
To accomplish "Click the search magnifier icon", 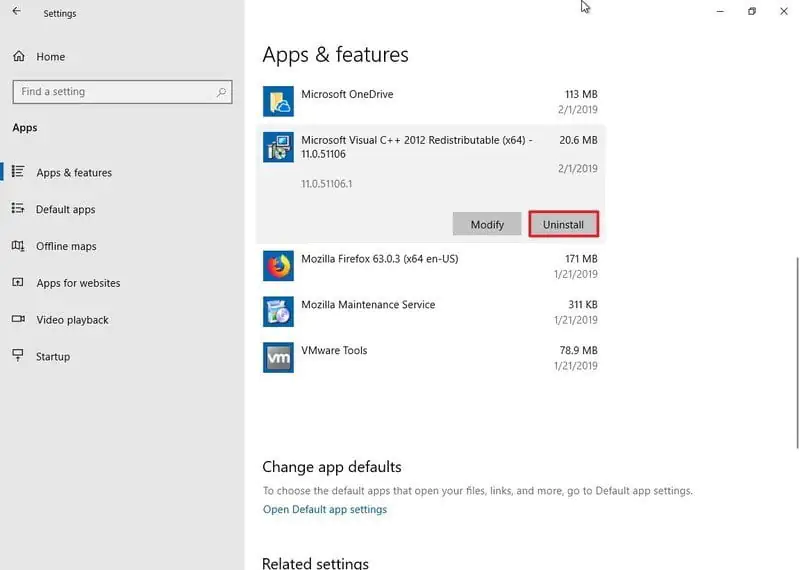I will [x=221, y=92].
